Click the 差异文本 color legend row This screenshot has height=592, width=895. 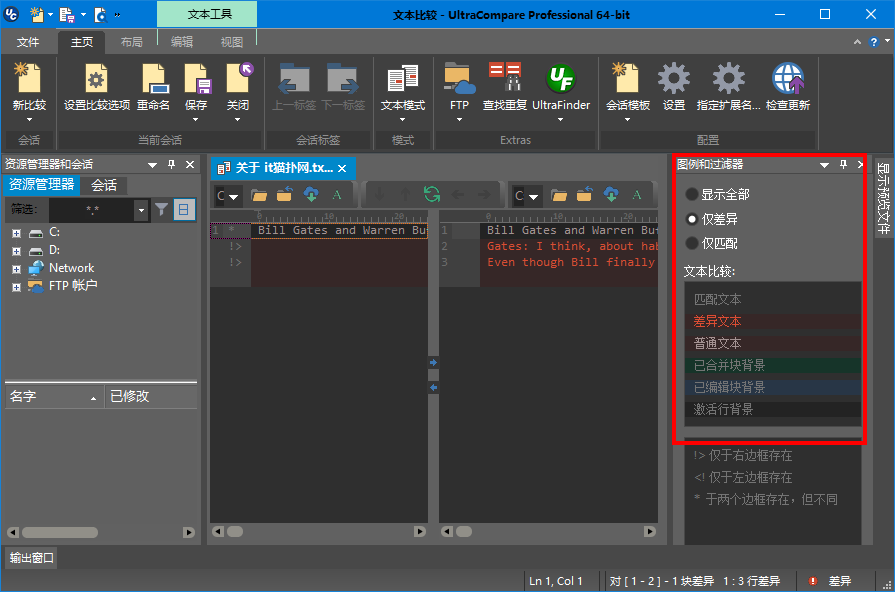click(x=773, y=321)
